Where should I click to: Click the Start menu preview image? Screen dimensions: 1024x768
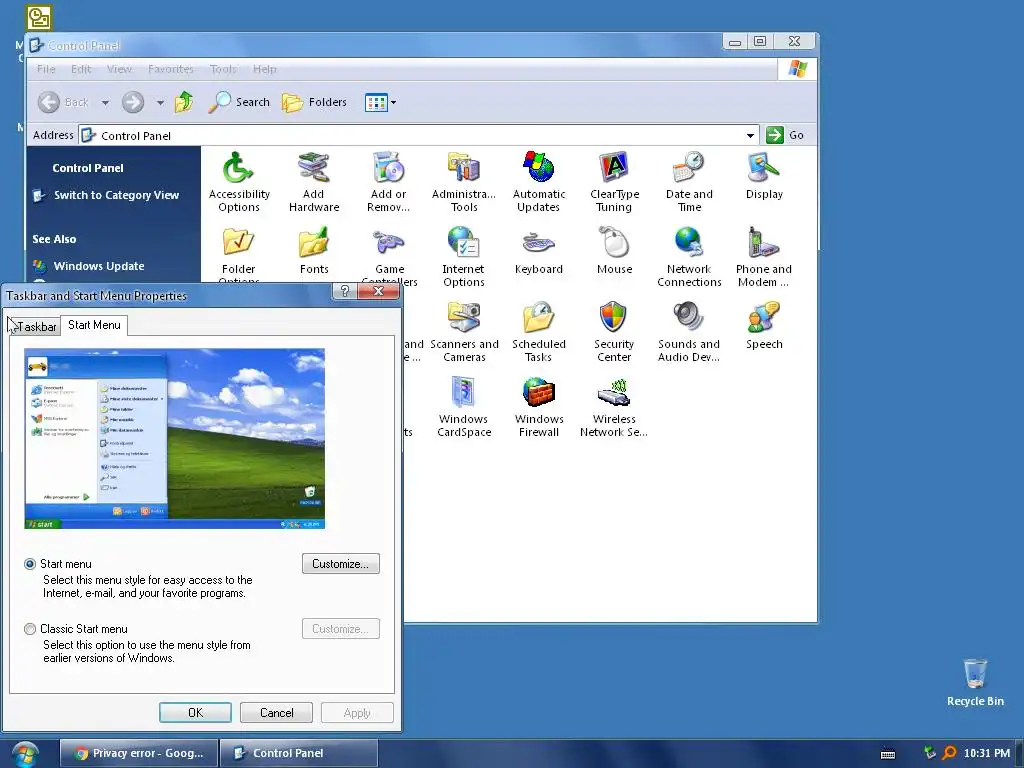(174, 438)
